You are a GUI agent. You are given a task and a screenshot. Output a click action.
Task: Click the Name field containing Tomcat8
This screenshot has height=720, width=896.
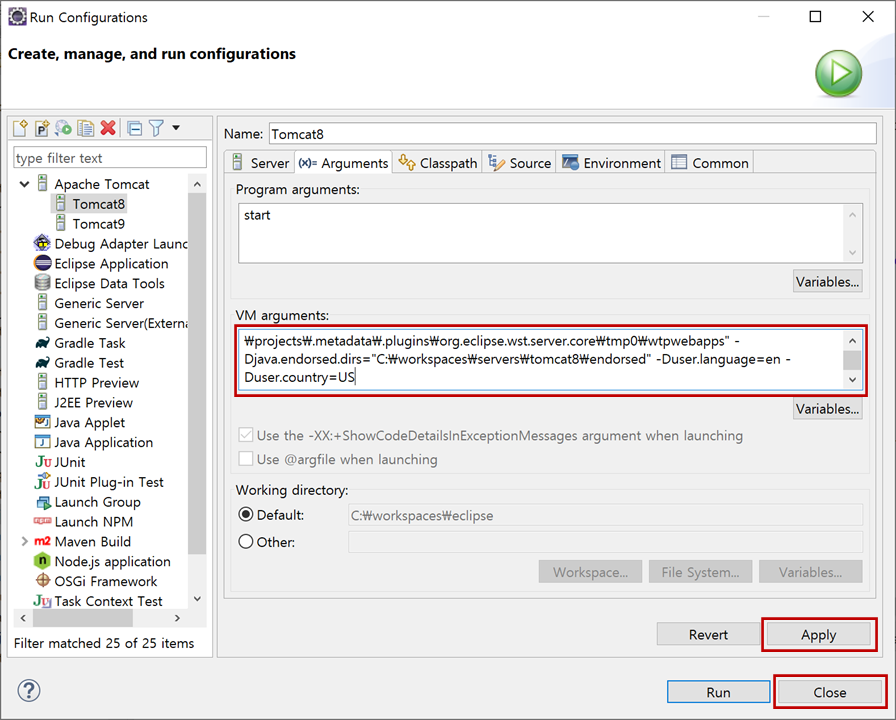(x=573, y=134)
